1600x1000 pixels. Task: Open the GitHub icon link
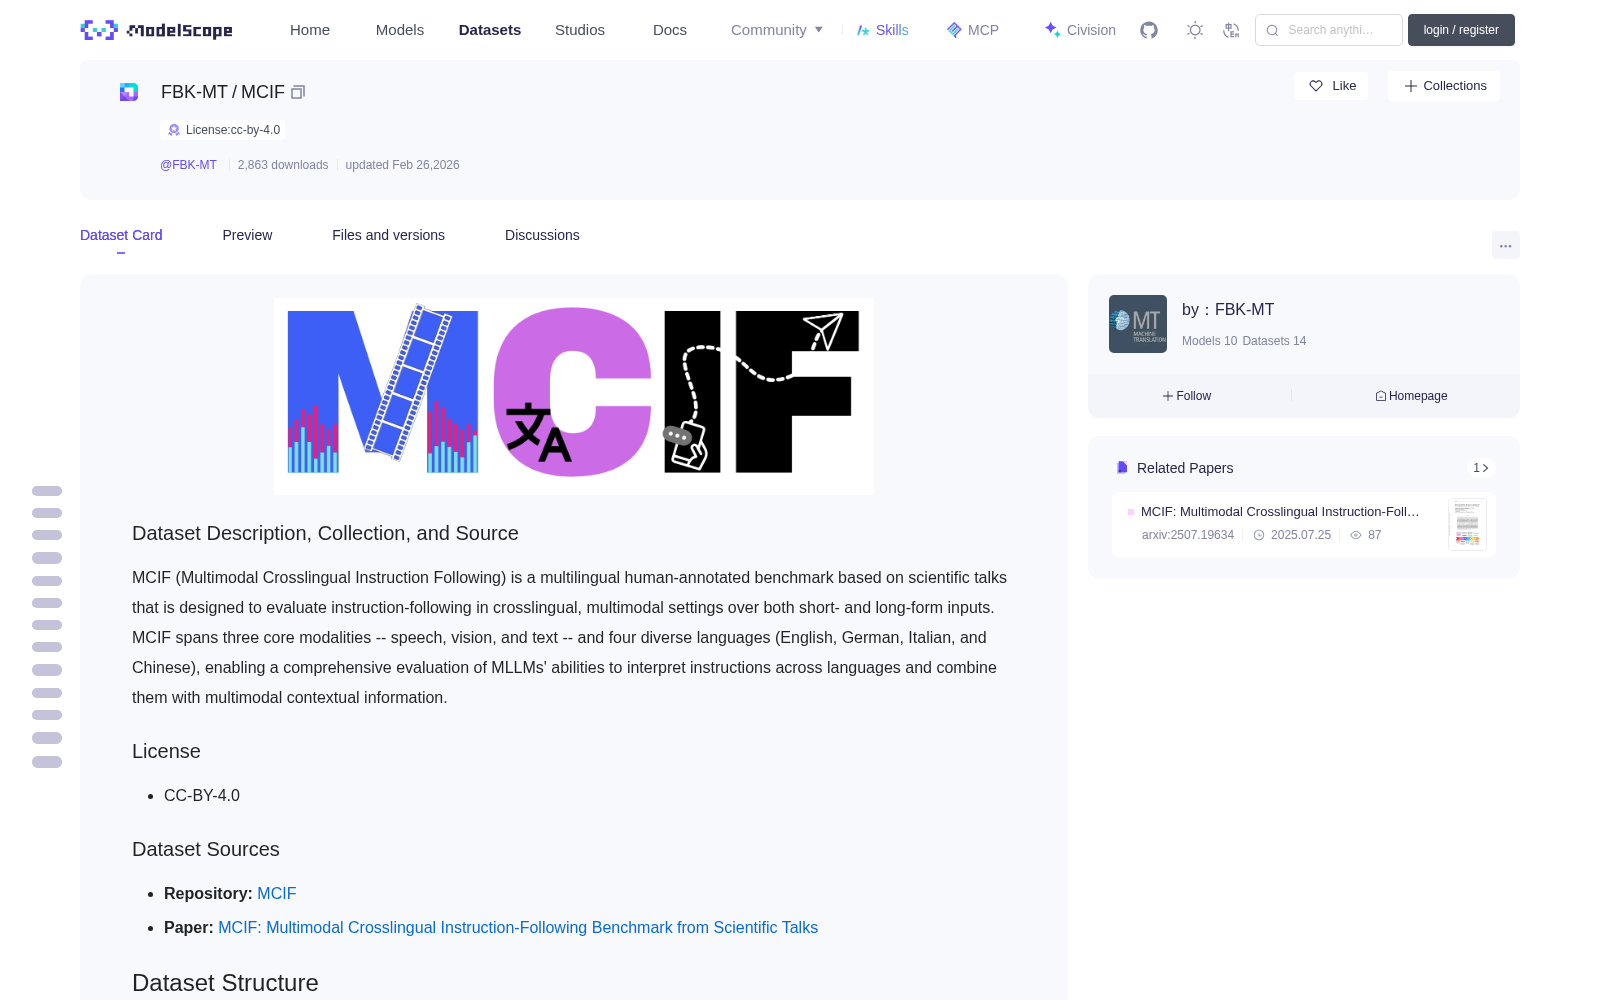pyautogui.click(x=1149, y=30)
